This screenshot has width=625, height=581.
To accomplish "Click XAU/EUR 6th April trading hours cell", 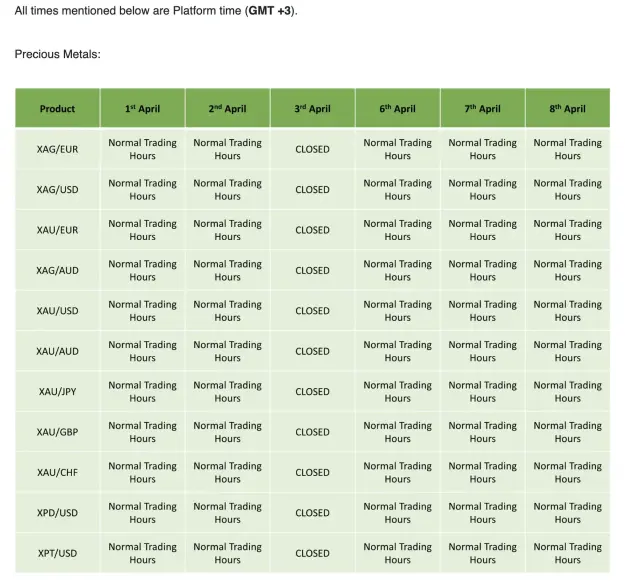I will point(397,230).
